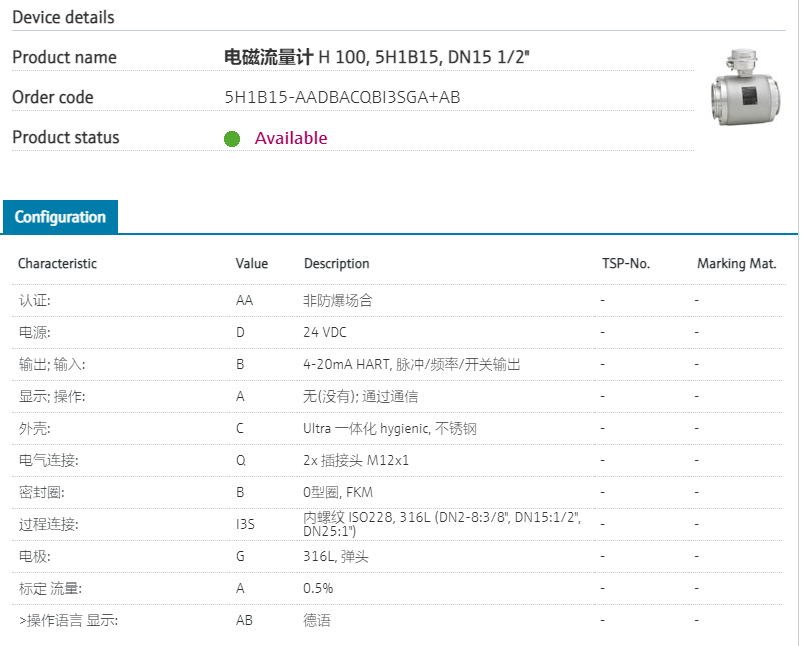Select the 4-20mA HART output description
Viewport: 801px width, 646px height.
coord(411,365)
